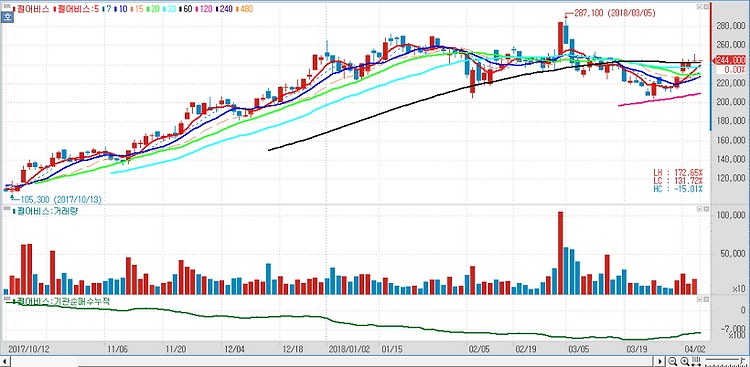Click the LC : 131.72% statistic
750x367 pixels.
tap(678, 180)
